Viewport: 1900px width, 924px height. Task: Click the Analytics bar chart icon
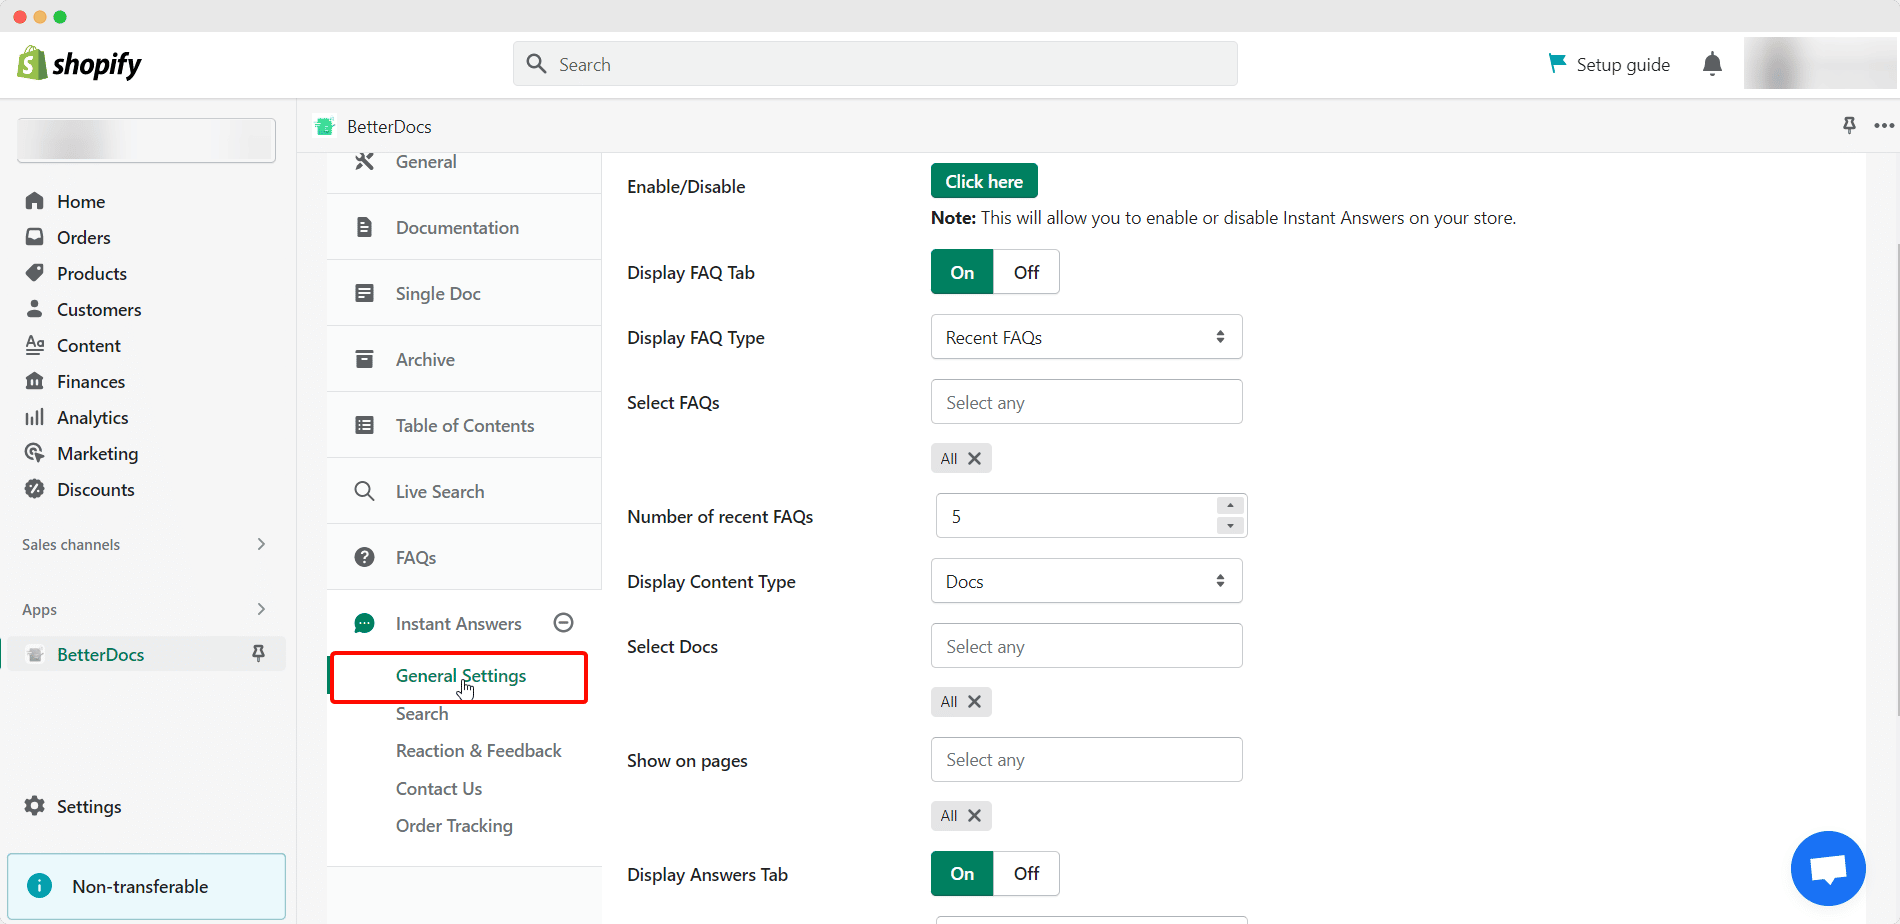click(35, 417)
